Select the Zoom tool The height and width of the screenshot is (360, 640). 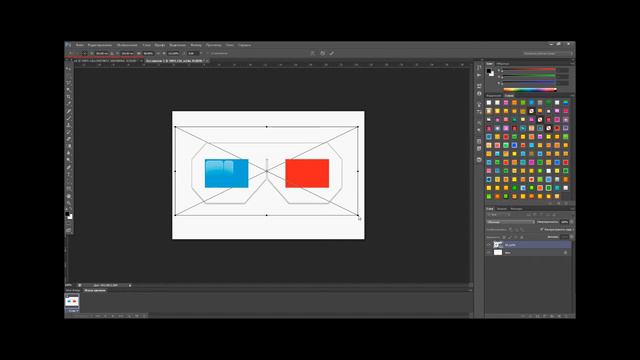68,203
